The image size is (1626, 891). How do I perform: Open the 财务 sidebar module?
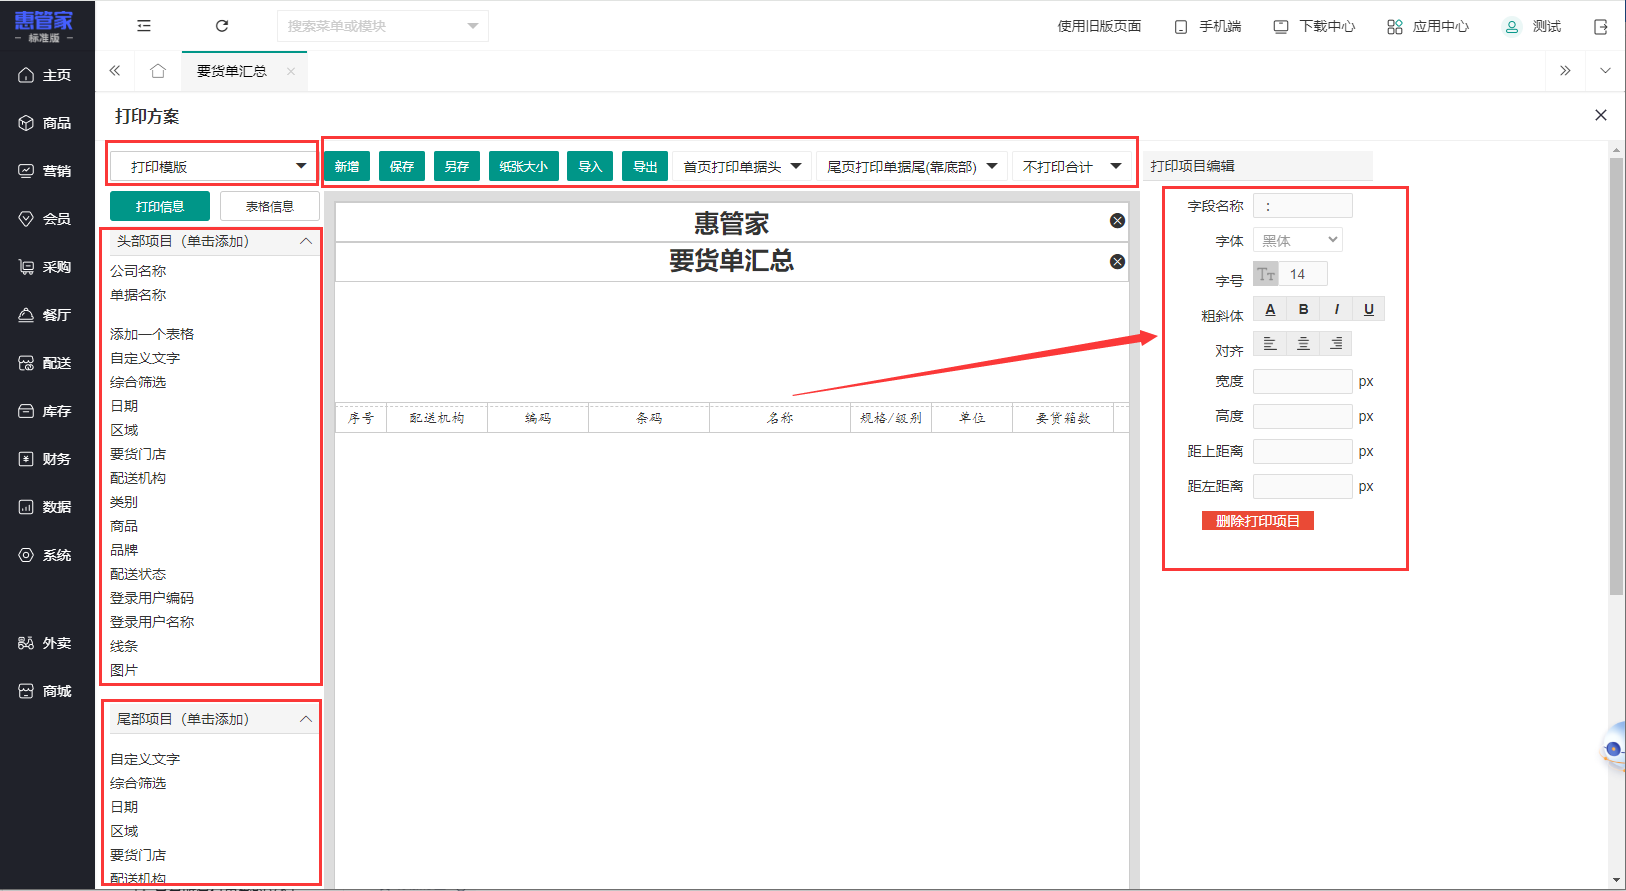46,459
